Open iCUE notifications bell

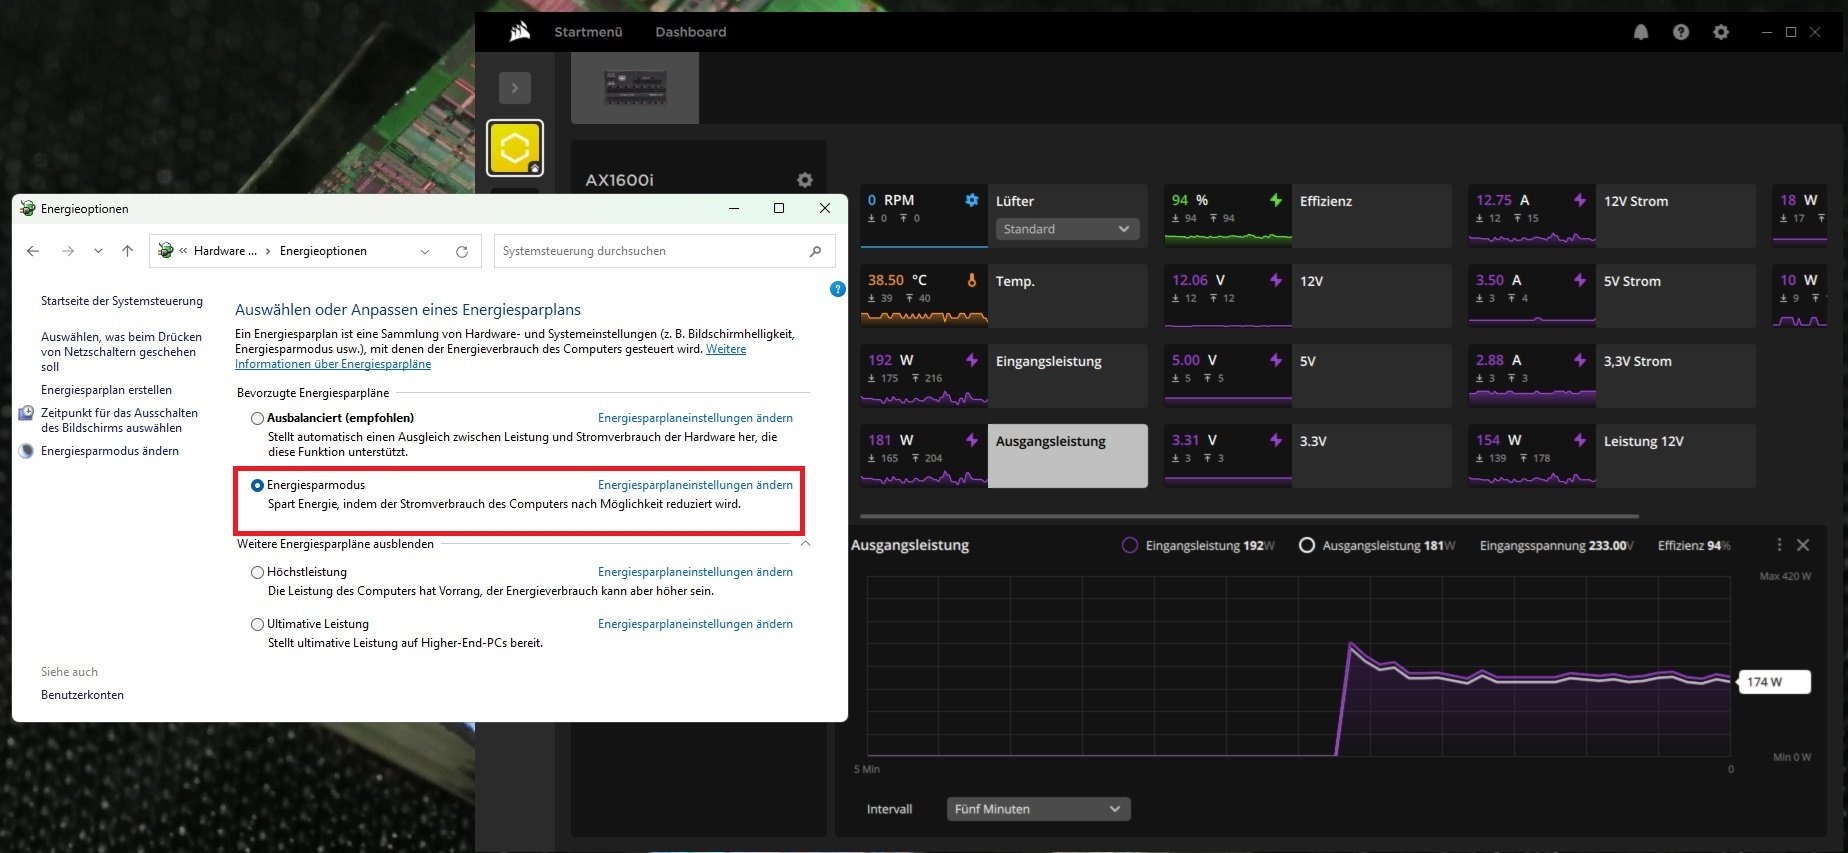1641,32
